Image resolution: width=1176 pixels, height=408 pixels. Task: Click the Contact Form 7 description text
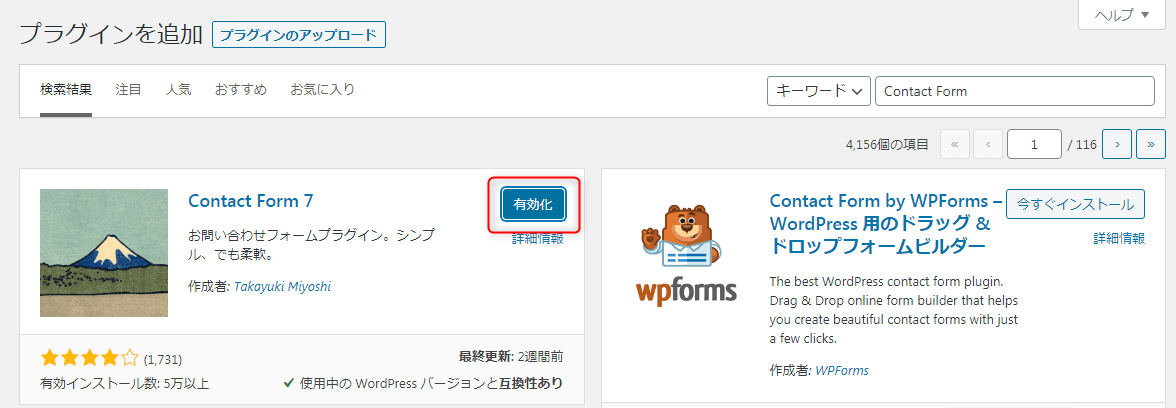coord(310,244)
